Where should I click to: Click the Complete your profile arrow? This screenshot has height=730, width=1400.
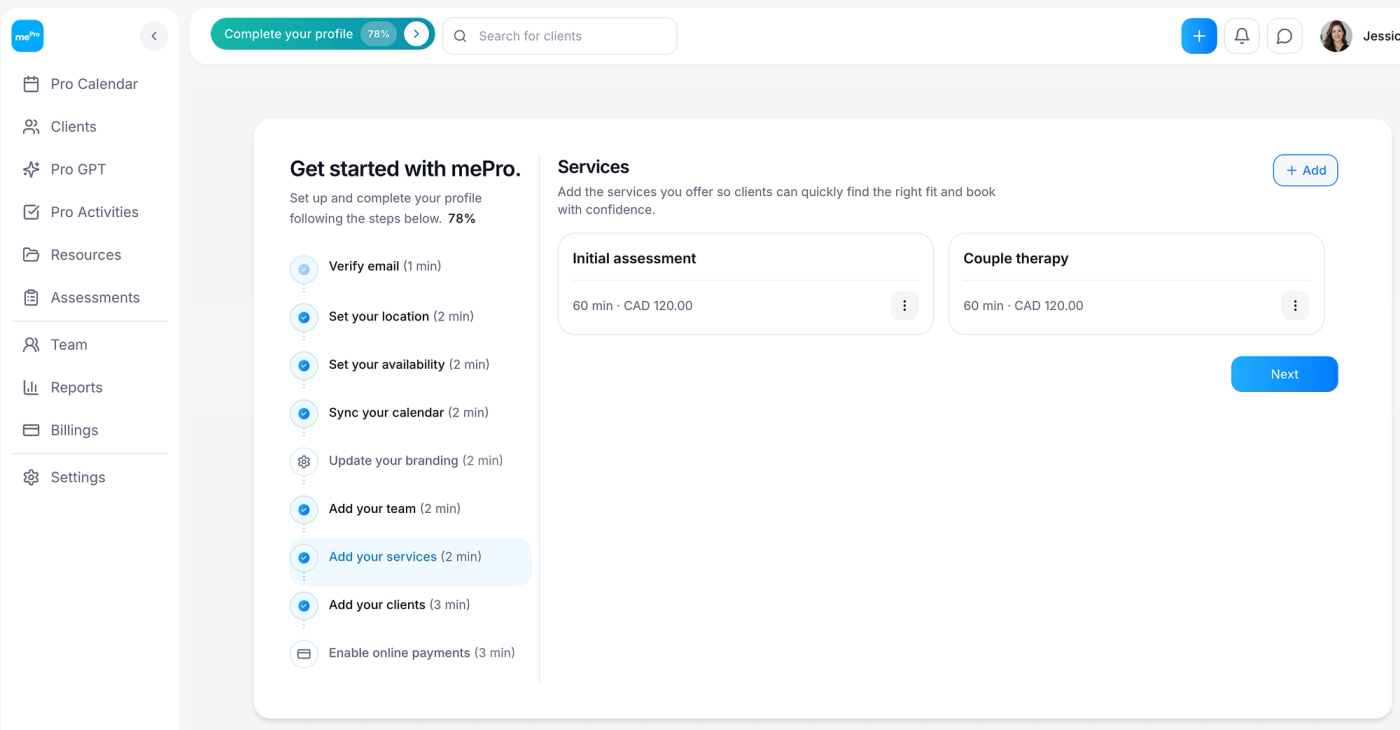[417, 34]
